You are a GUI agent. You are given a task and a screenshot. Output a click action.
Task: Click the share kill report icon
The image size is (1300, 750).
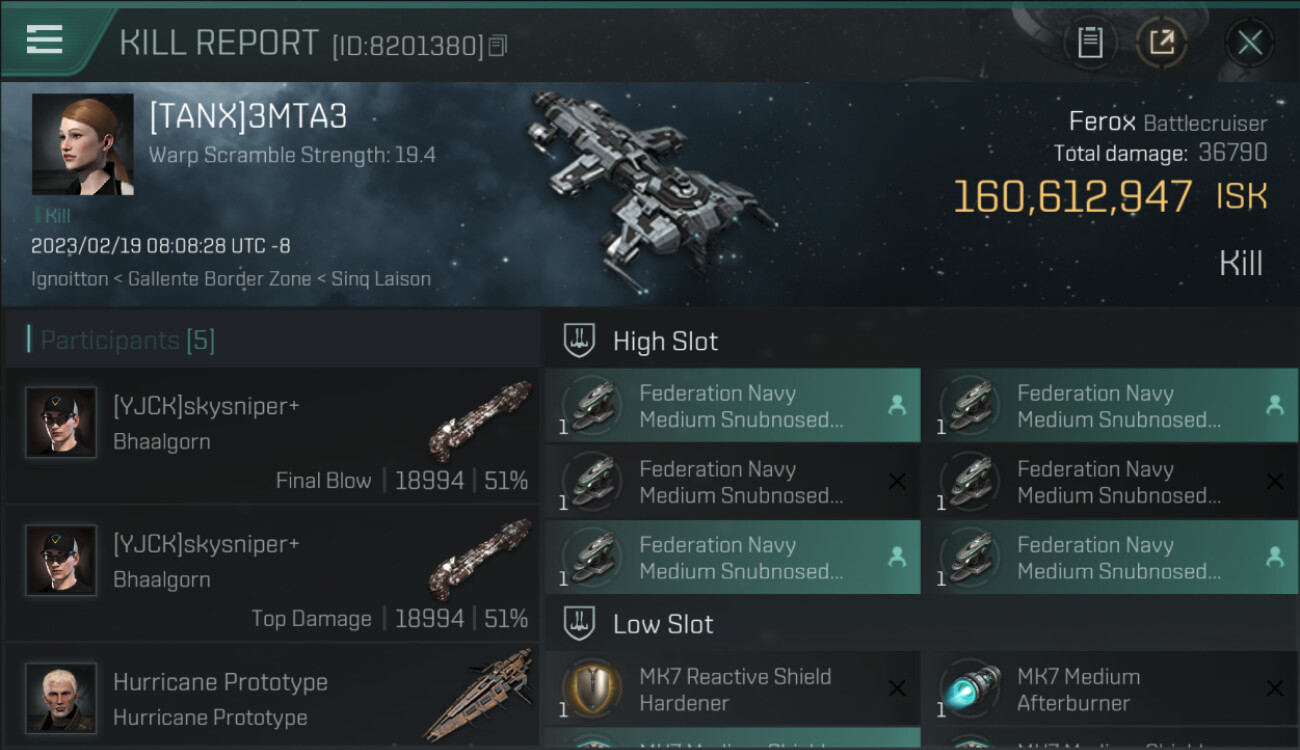pos(1161,43)
